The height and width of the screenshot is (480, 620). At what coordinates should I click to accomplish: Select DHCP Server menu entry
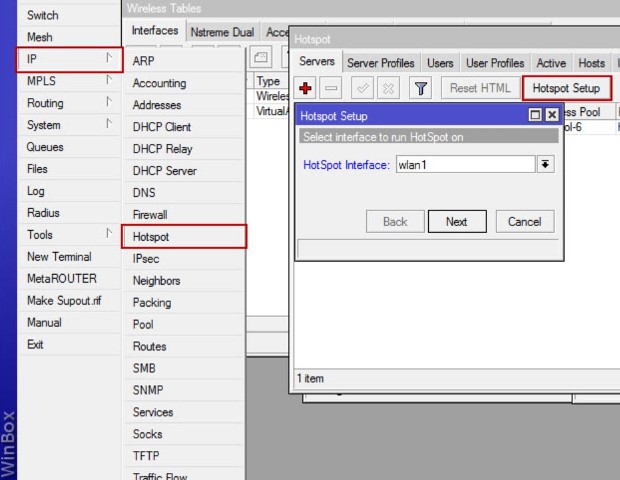coord(184,171)
